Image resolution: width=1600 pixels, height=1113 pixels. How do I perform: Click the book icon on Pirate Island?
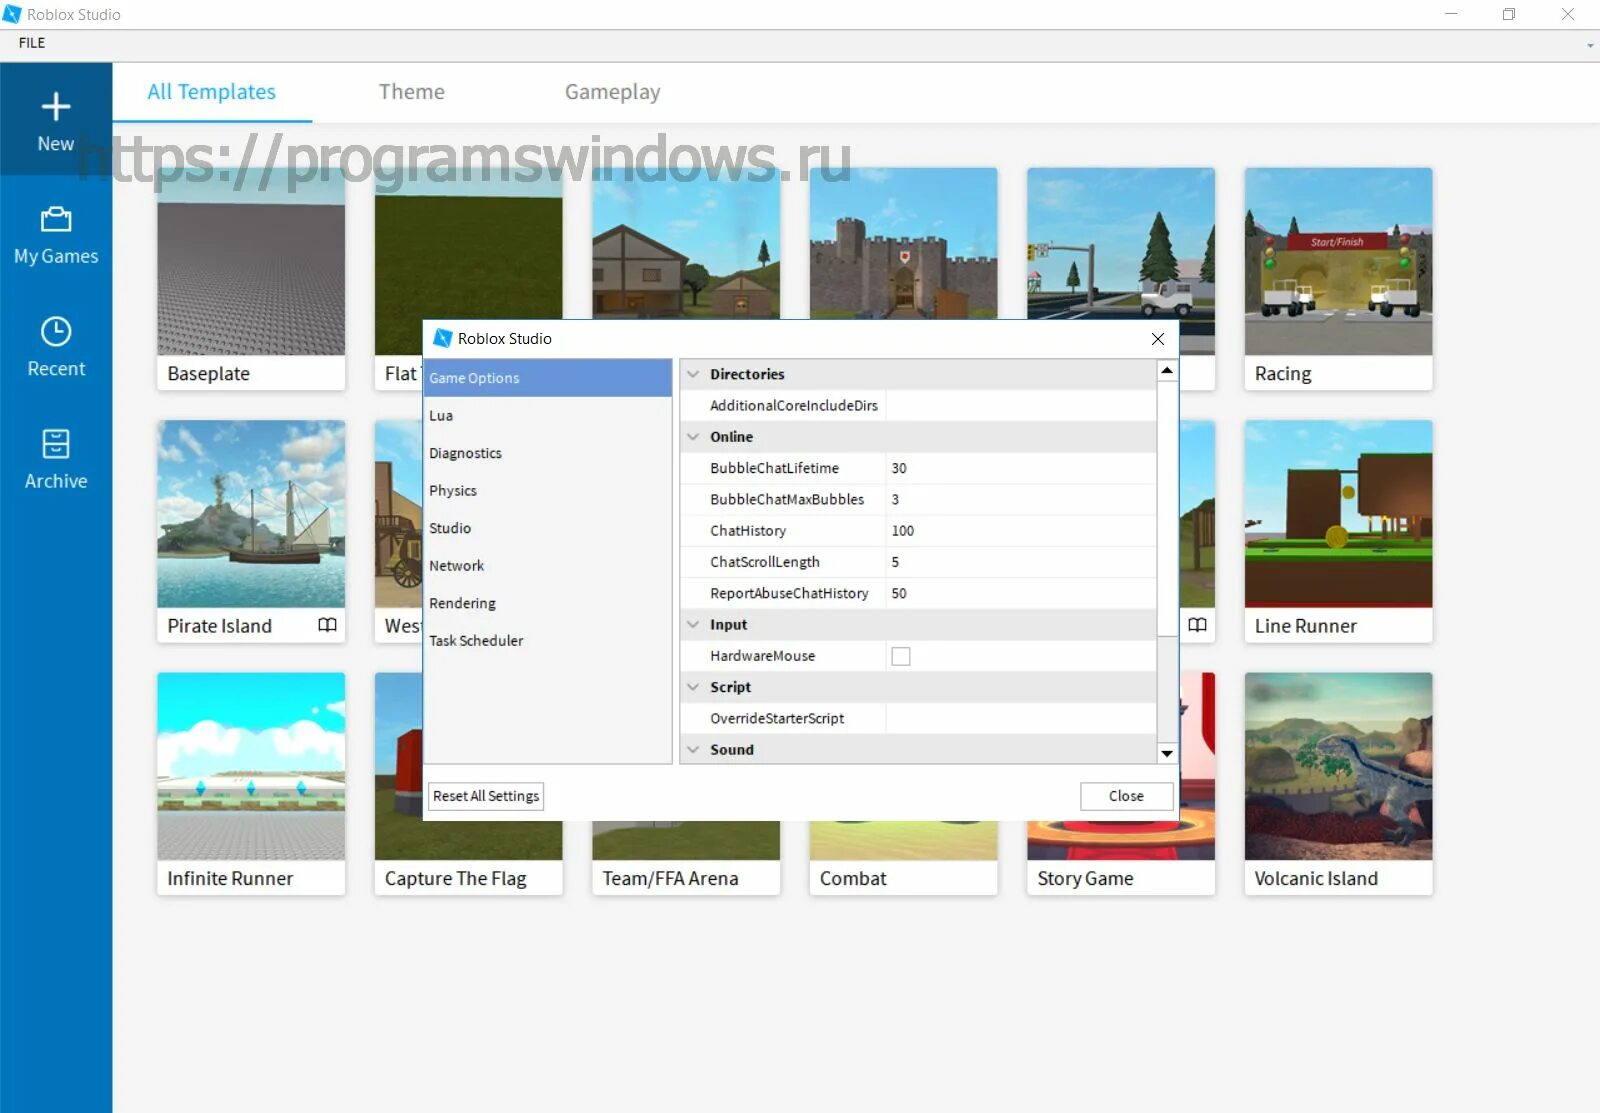click(327, 625)
